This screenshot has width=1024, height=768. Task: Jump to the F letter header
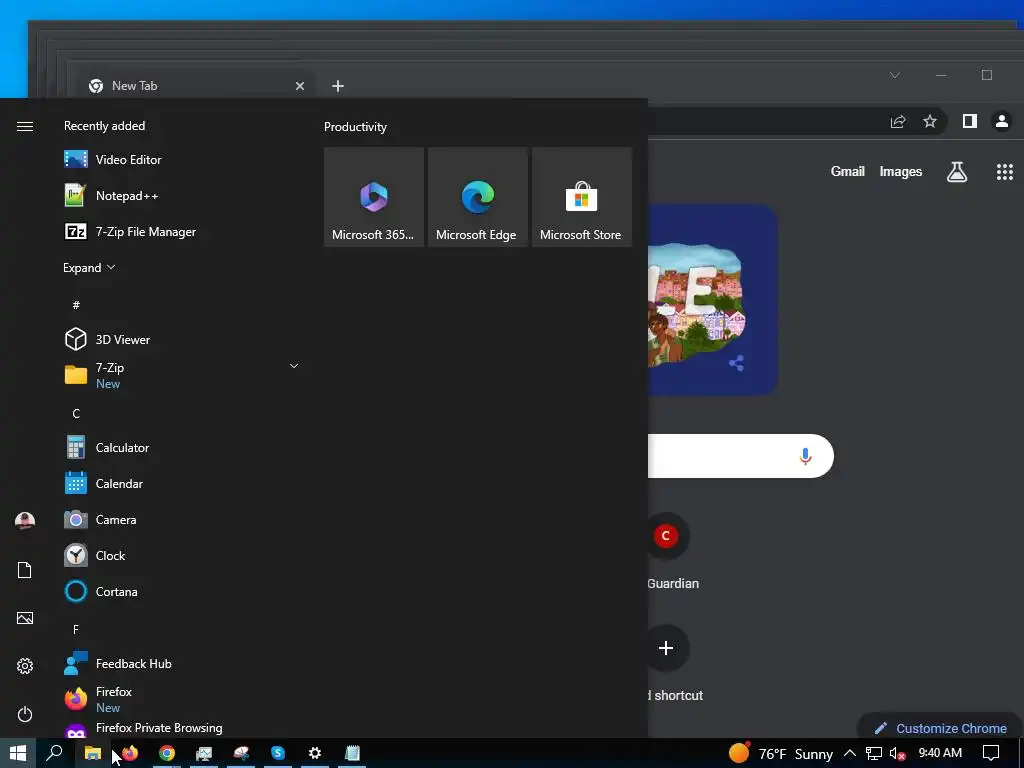(x=76, y=630)
